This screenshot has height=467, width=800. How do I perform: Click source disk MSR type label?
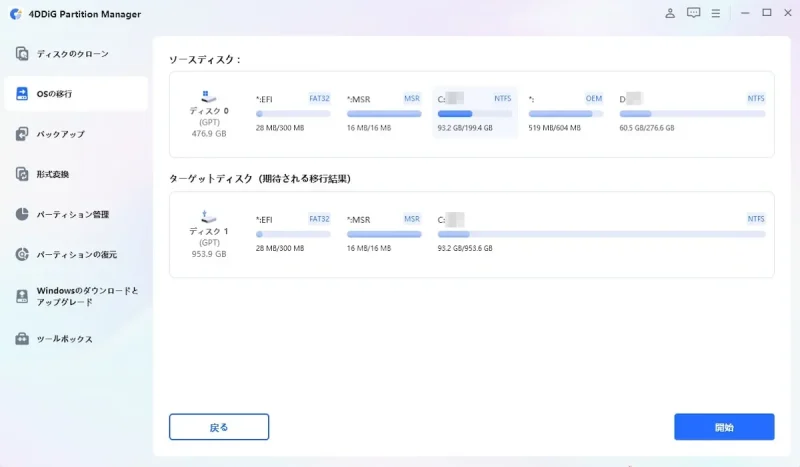pos(412,99)
